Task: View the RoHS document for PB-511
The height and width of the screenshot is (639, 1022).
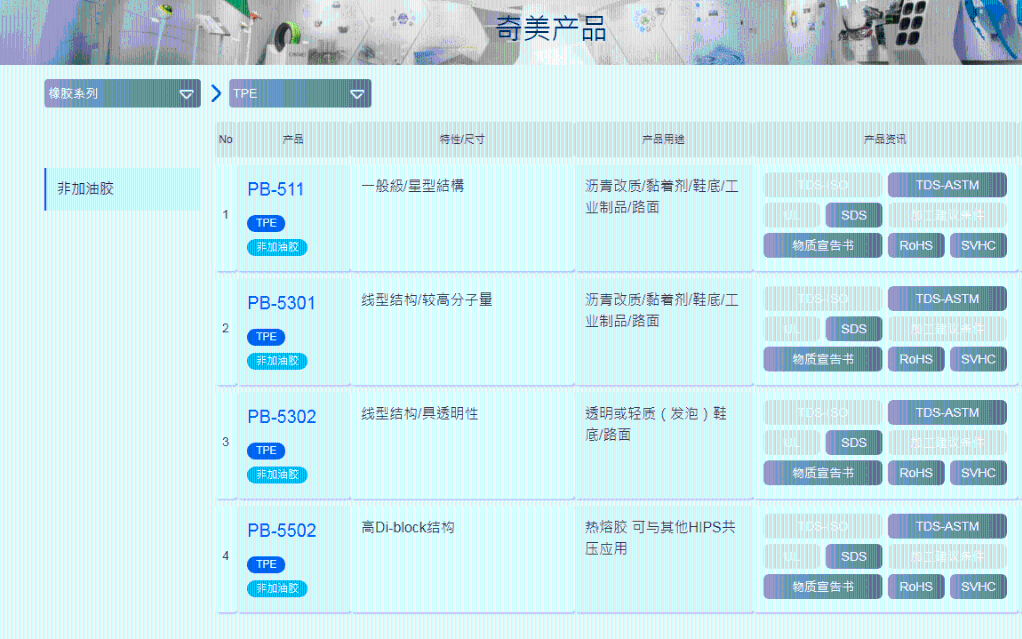Action: click(916, 246)
